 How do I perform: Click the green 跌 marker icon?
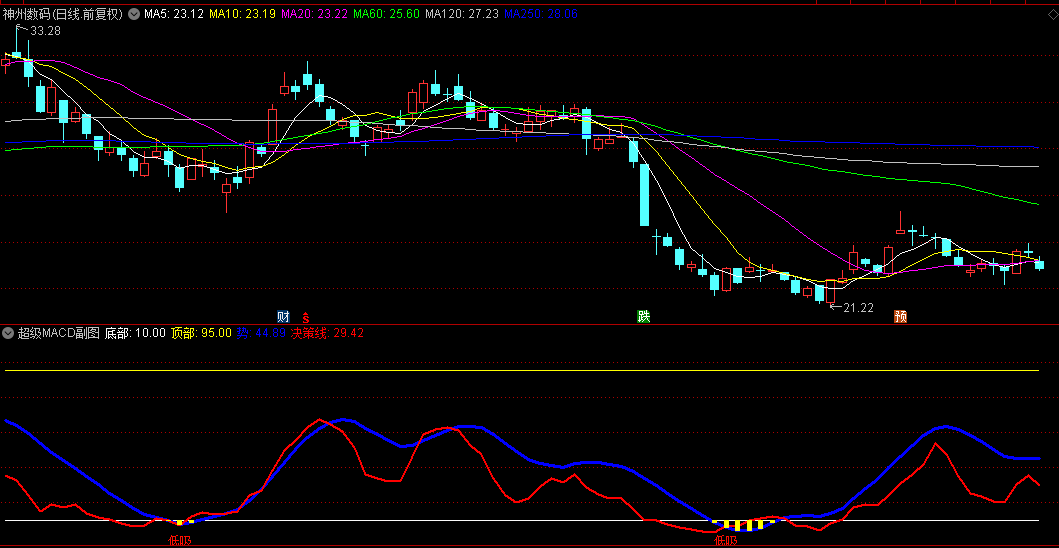644,316
